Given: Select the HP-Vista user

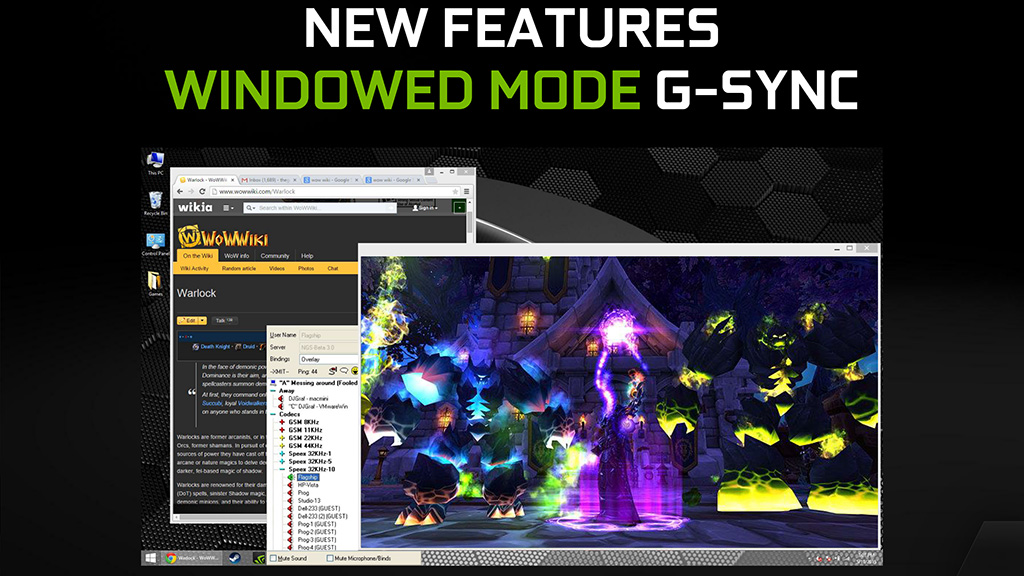Looking at the screenshot, I should tap(308, 485).
